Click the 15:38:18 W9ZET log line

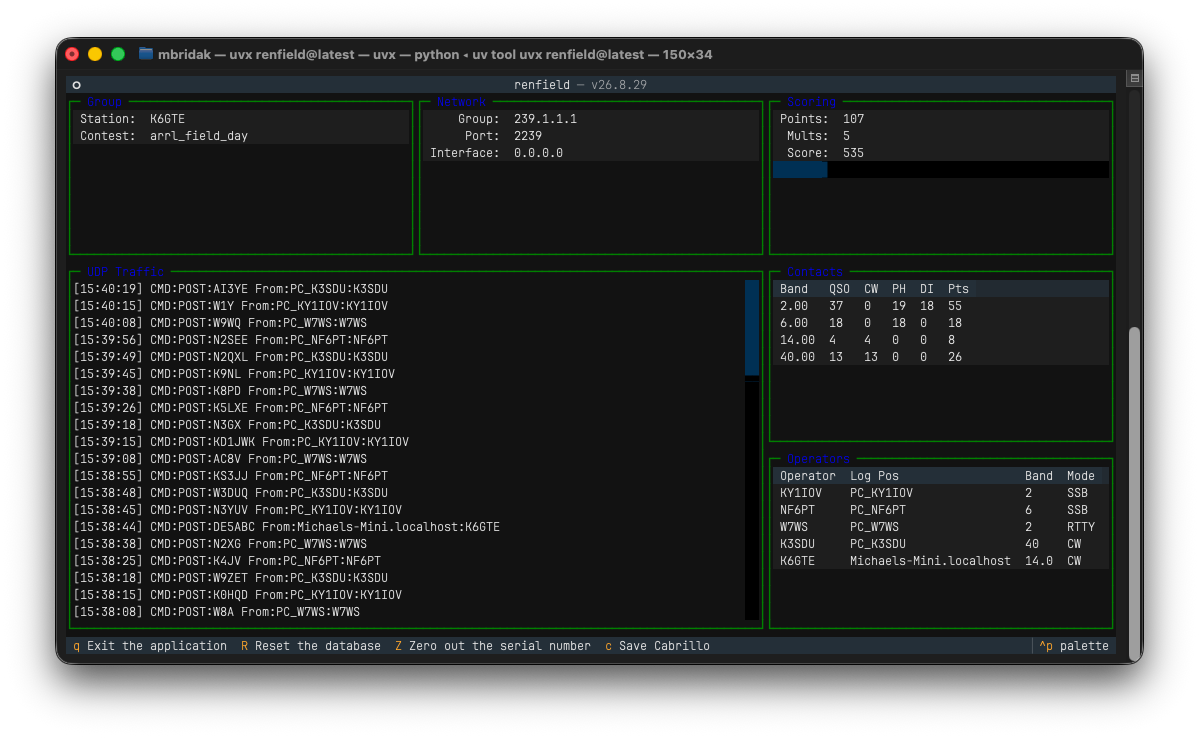pos(231,577)
